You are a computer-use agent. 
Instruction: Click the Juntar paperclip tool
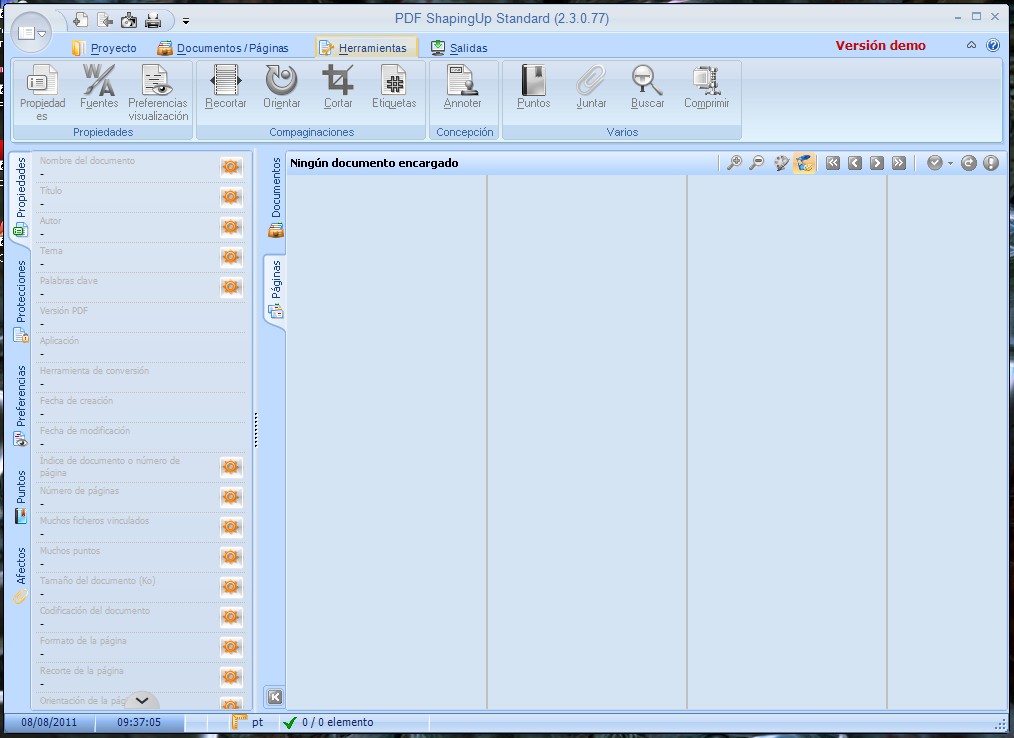(591, 87)
